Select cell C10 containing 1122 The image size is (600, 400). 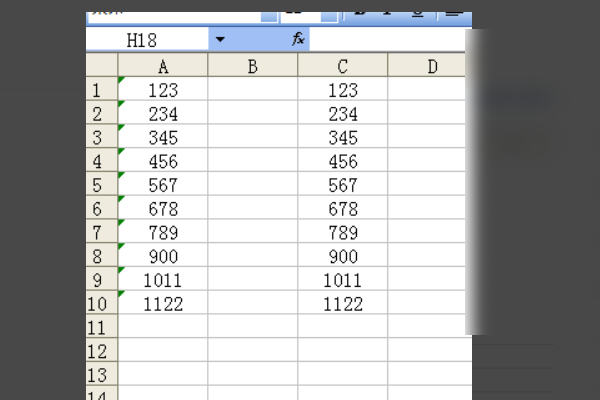(x=342, y=304)
